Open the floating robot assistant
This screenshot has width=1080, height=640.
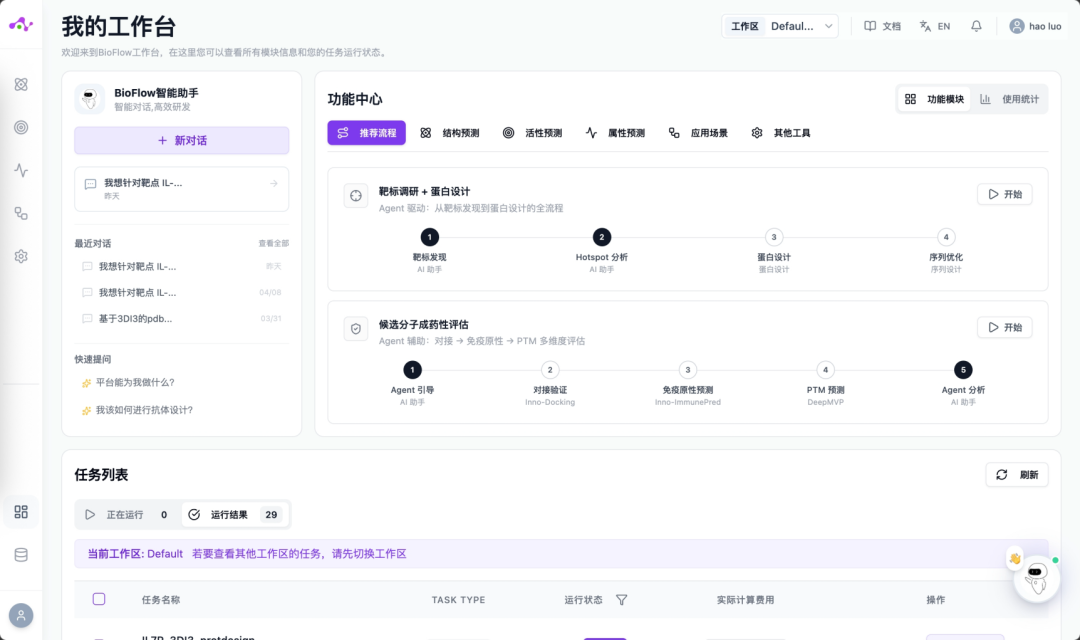click(x=1036, y=578)
